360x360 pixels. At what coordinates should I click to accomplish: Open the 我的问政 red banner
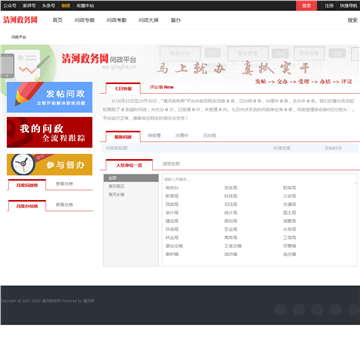click(x=49, y=132)
